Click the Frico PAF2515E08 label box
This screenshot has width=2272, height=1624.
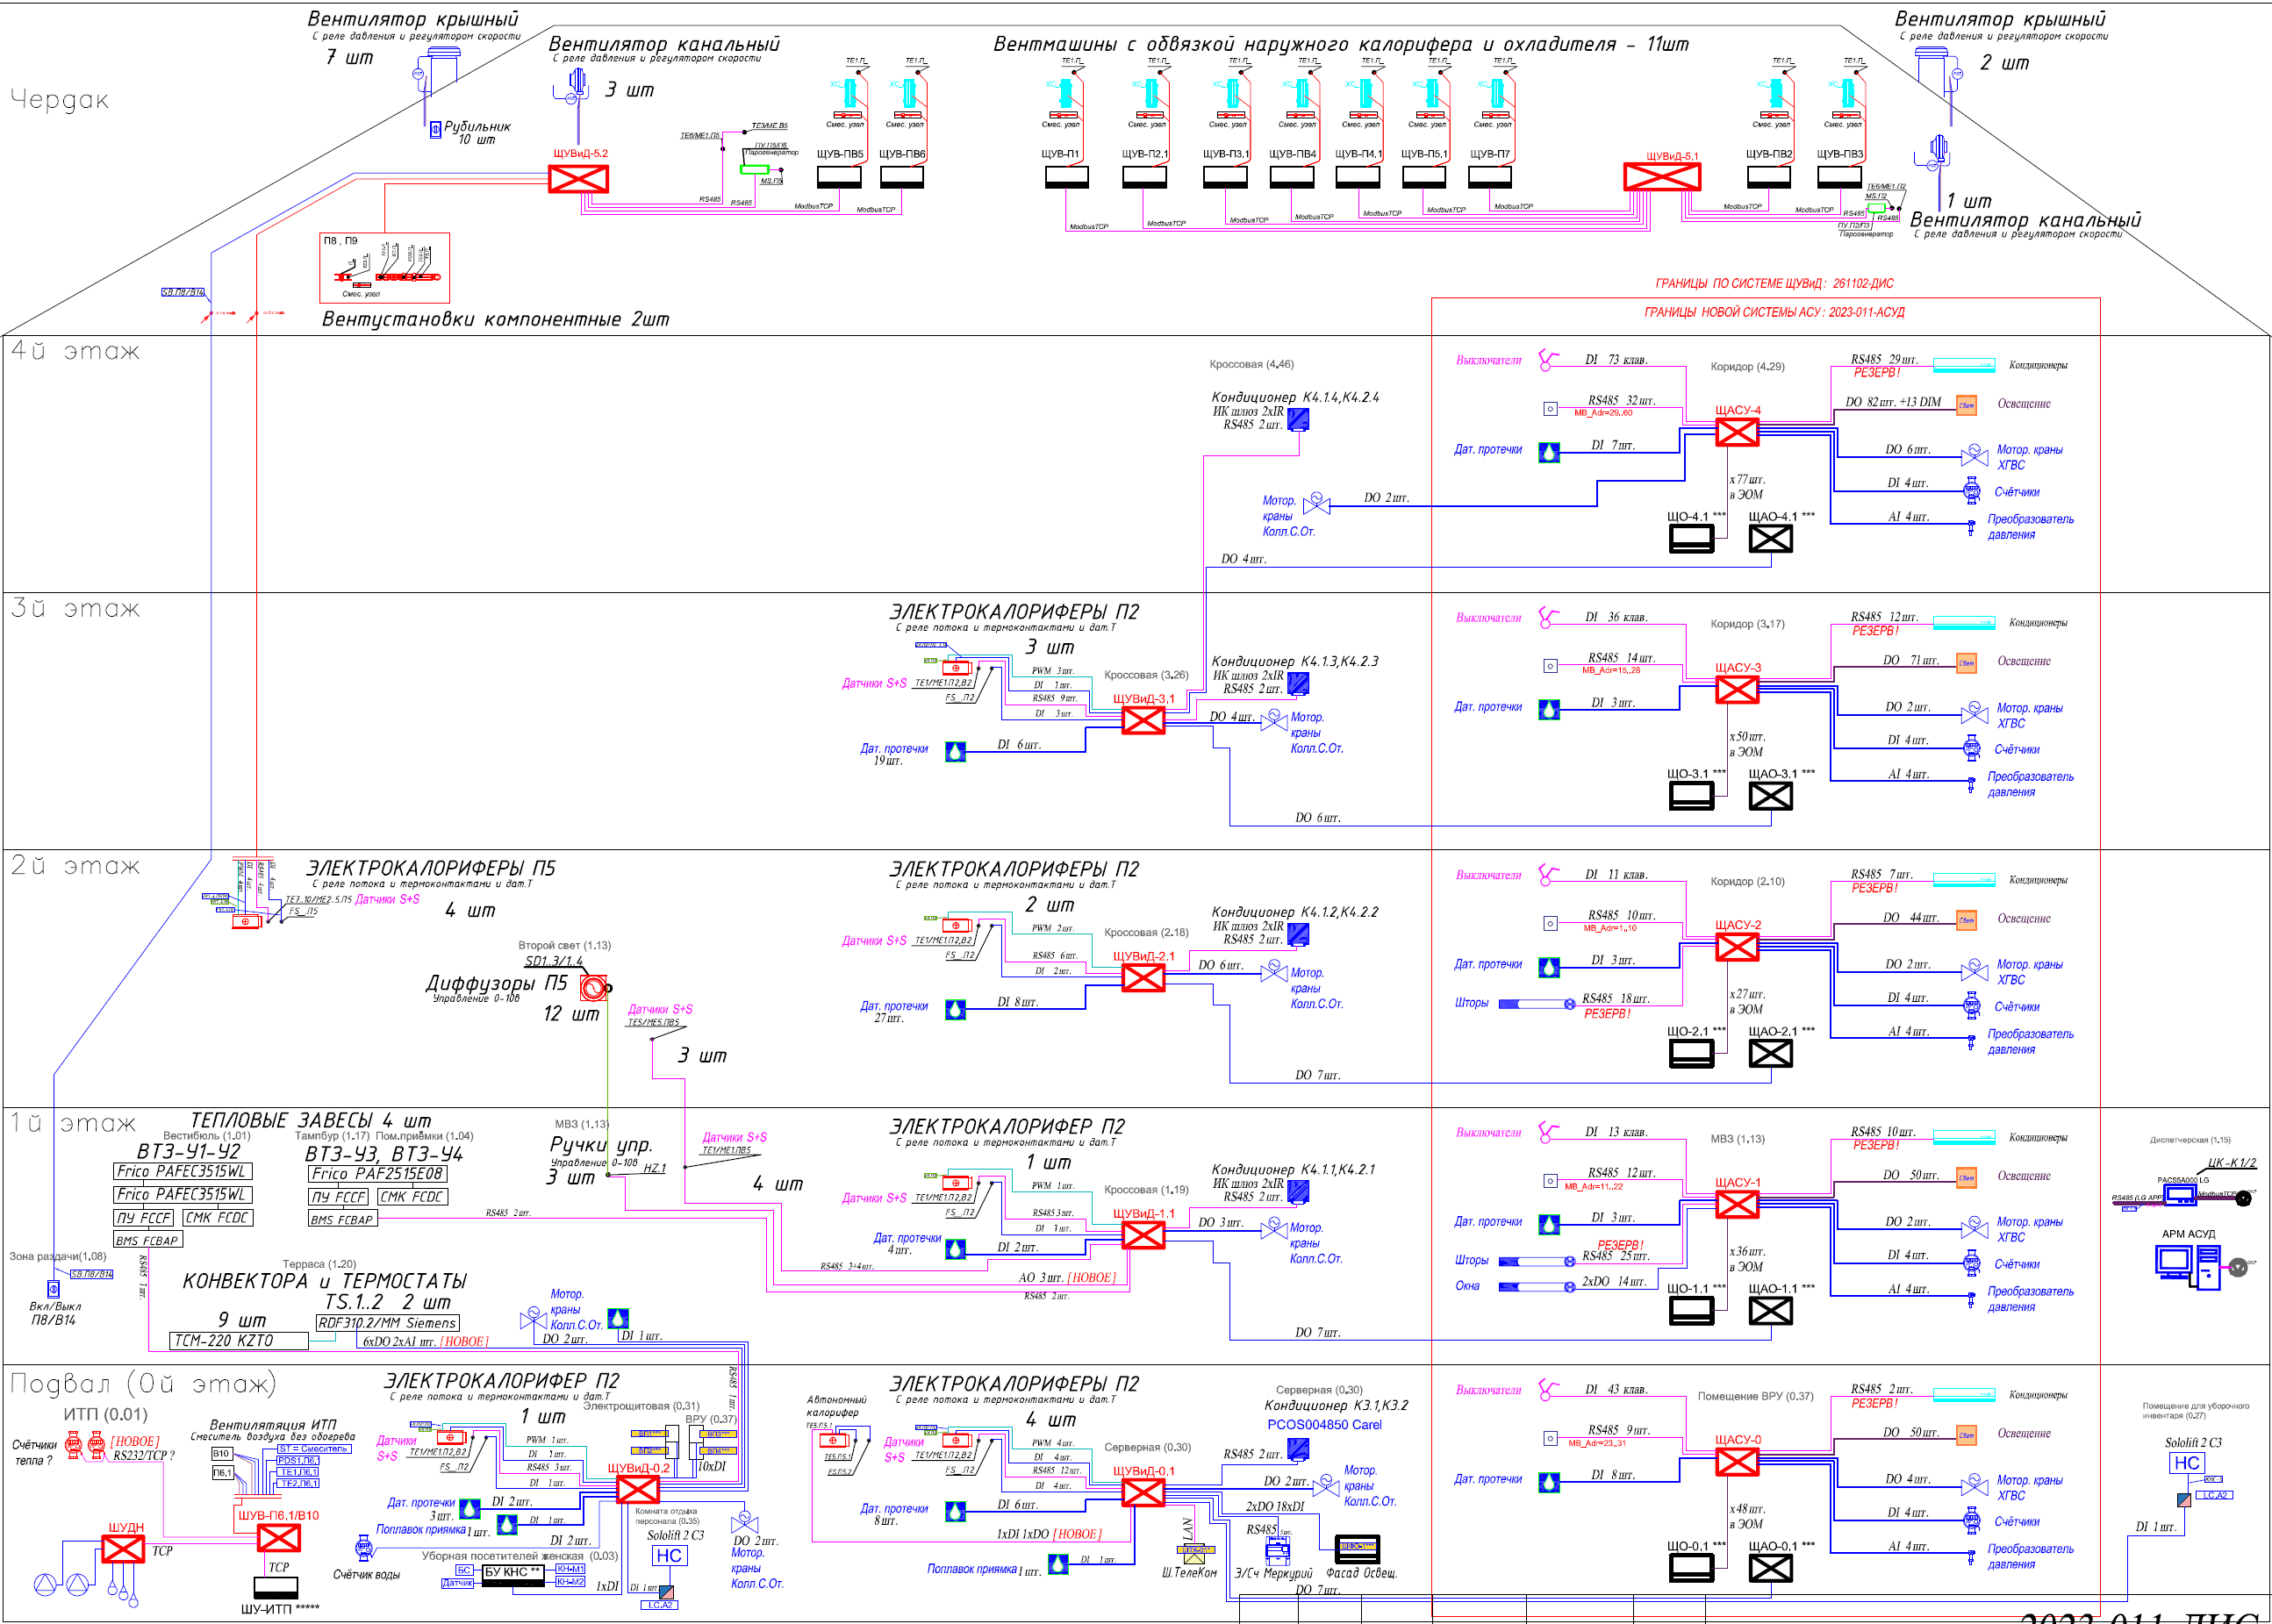click(x=377, y=1174)
